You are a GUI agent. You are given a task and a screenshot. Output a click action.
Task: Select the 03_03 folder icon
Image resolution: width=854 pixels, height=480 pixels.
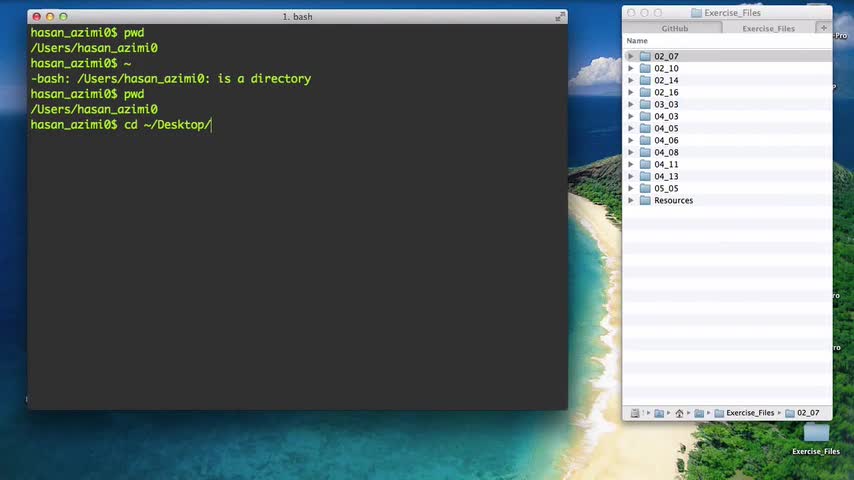(645, 104)
